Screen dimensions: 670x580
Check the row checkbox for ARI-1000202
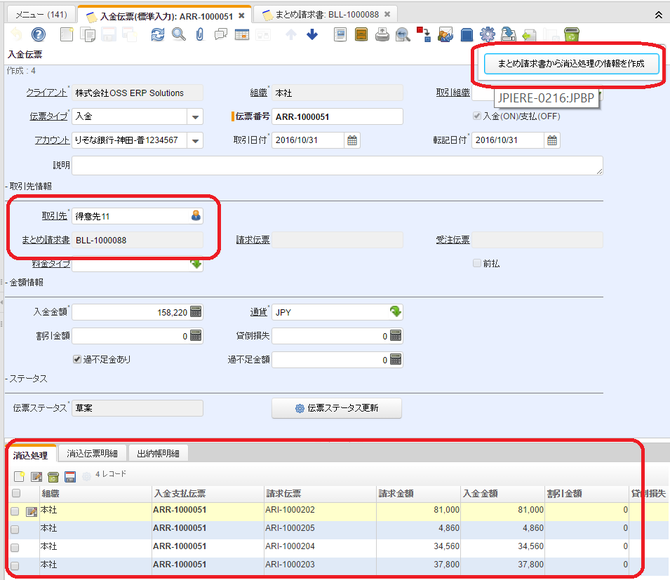pos(15,511)
